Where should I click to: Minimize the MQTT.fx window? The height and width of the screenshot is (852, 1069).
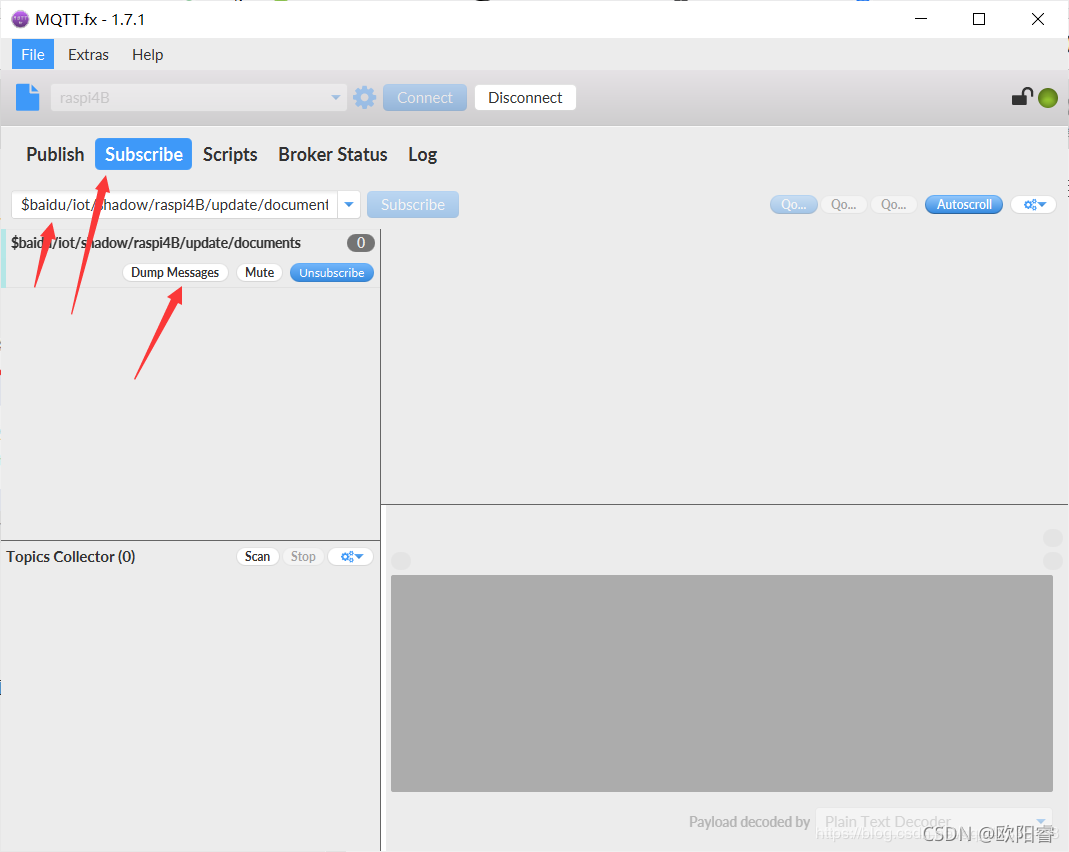point(921,19)
